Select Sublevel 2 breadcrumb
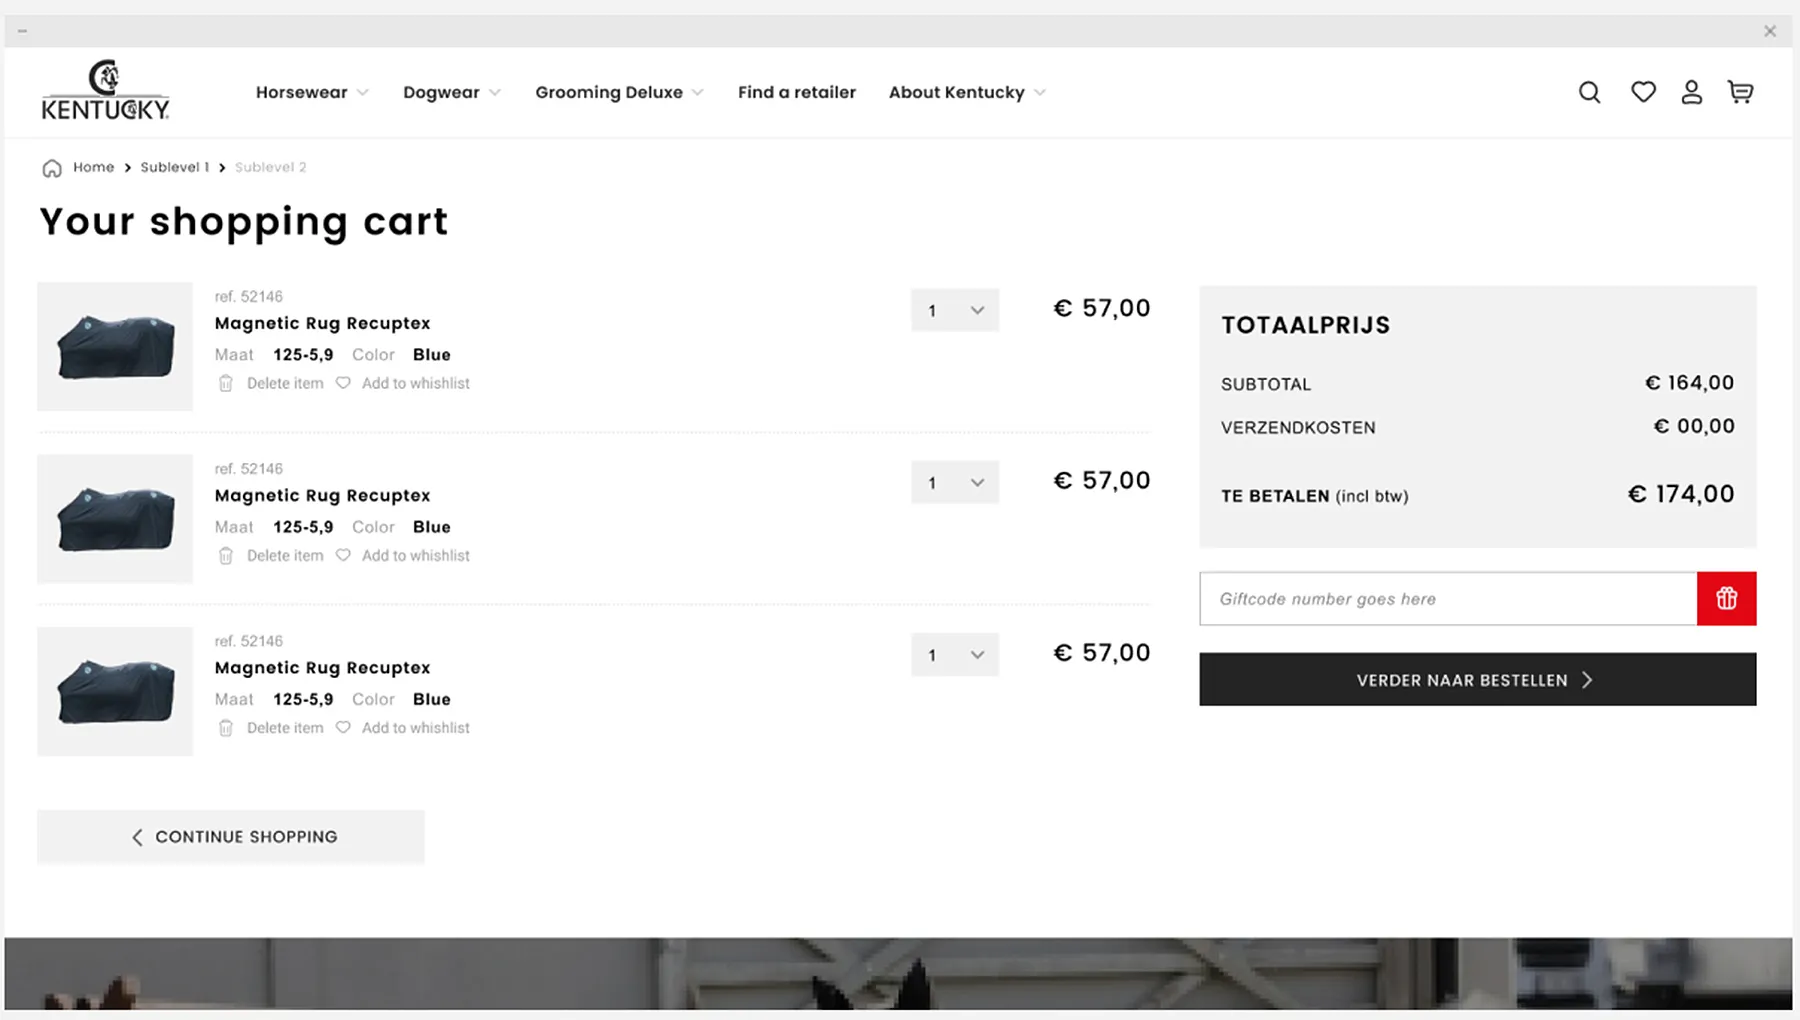1800x1020 pixels. (271, 167)
